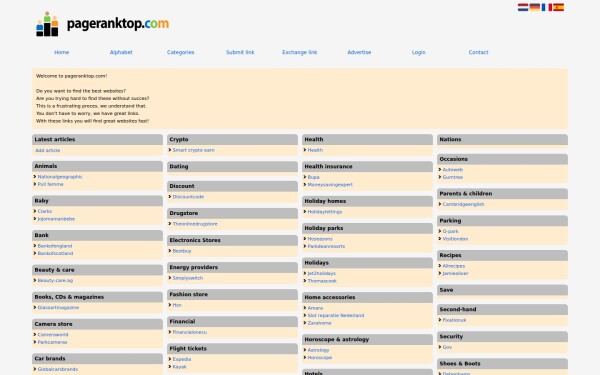The width and height of the screenshot is (600, 375).
Task: Open the Jet2holidays link
Action: pyautogui.click(x=322, y=273)
